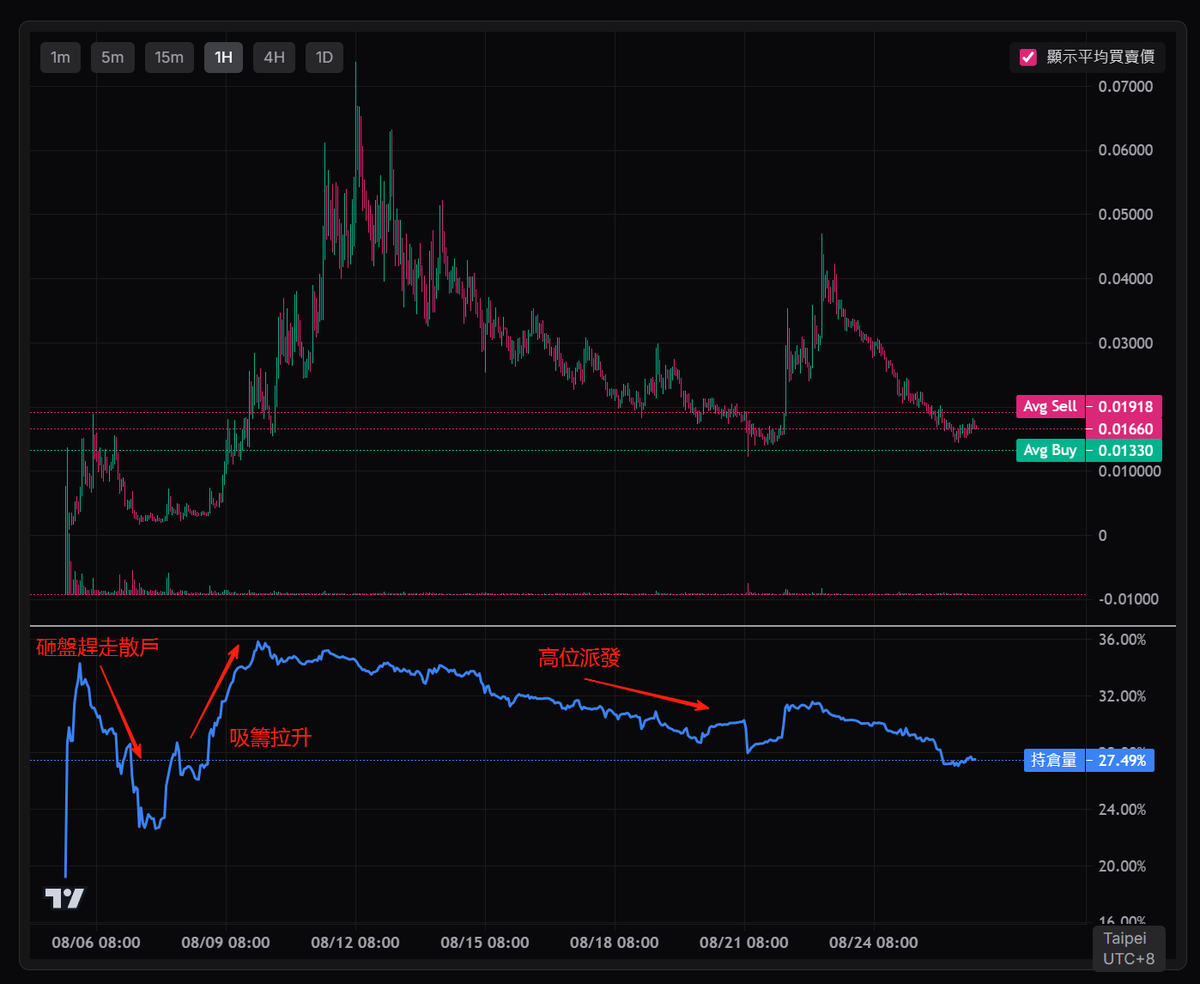Image resolution: width=1200 pixels, height=984 pixels.
Task: Click the 0.01330 price tag
Action: click(x=1124, y=450)
